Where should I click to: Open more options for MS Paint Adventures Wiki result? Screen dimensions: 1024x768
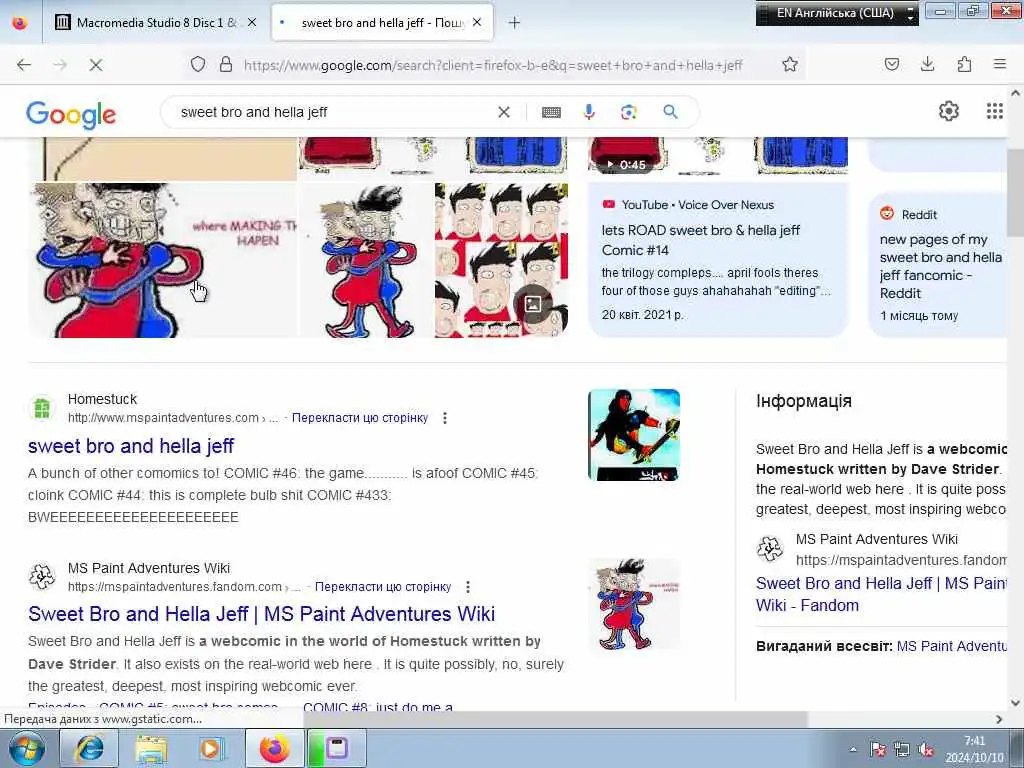(x=468, y=587)
